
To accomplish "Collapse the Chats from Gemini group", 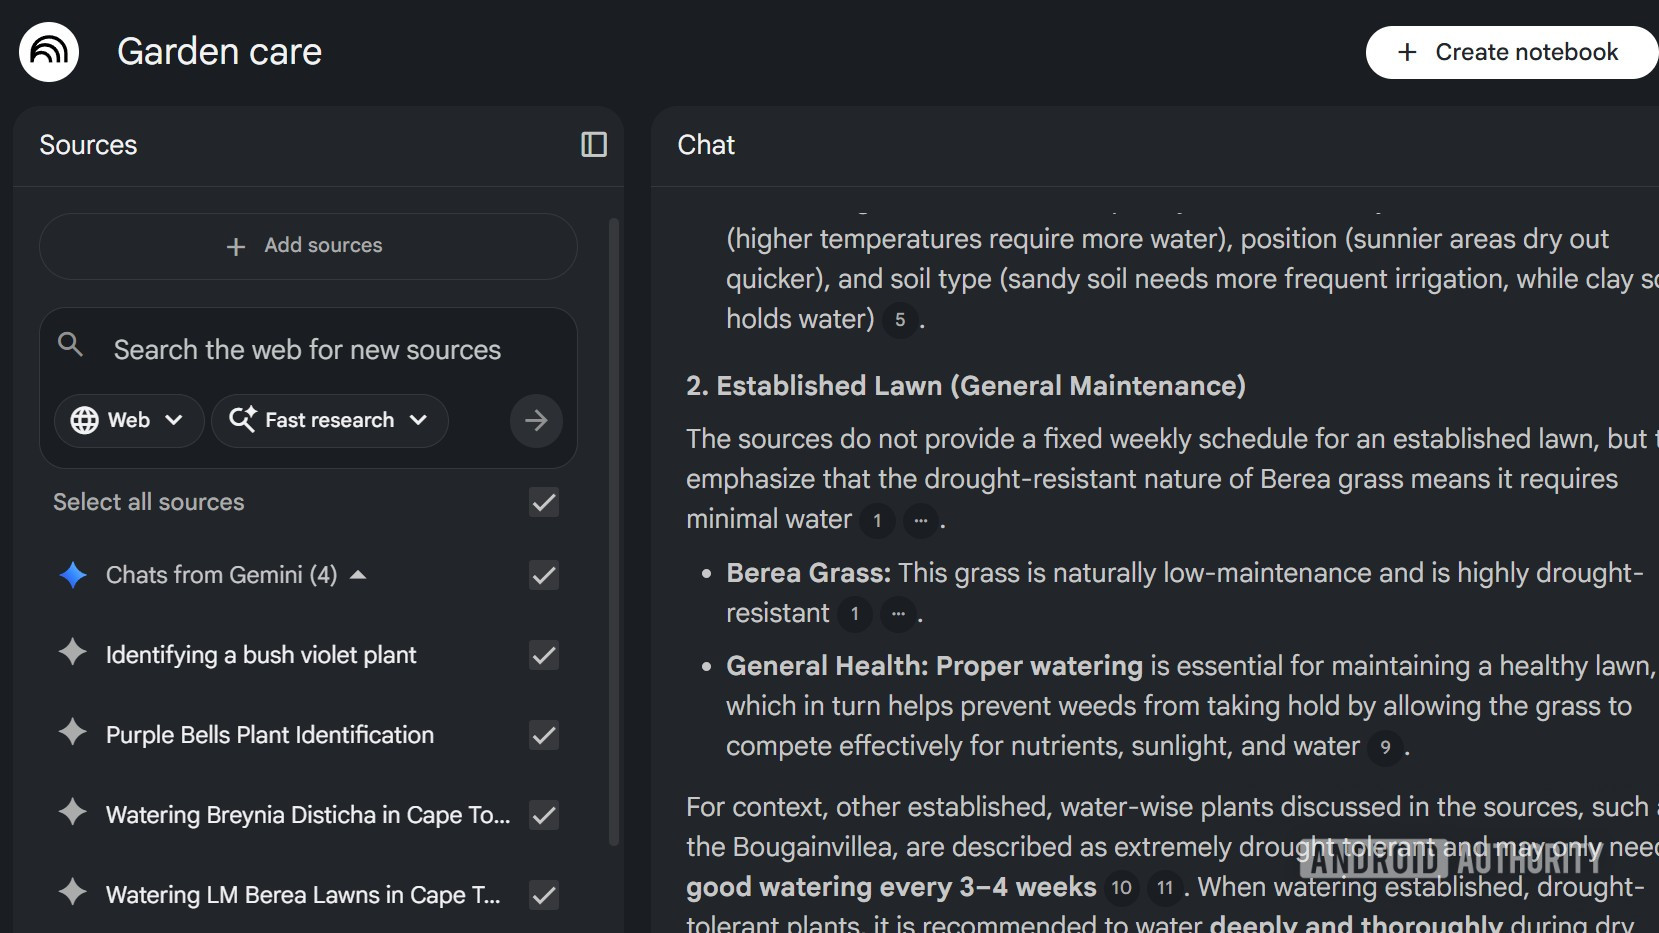I will tap(360, 575).
